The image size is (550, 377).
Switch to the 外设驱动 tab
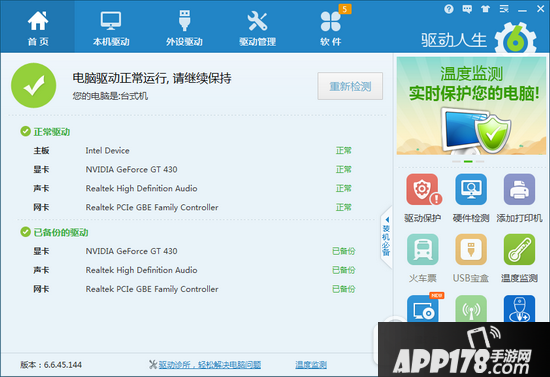(x=184, y=27)
